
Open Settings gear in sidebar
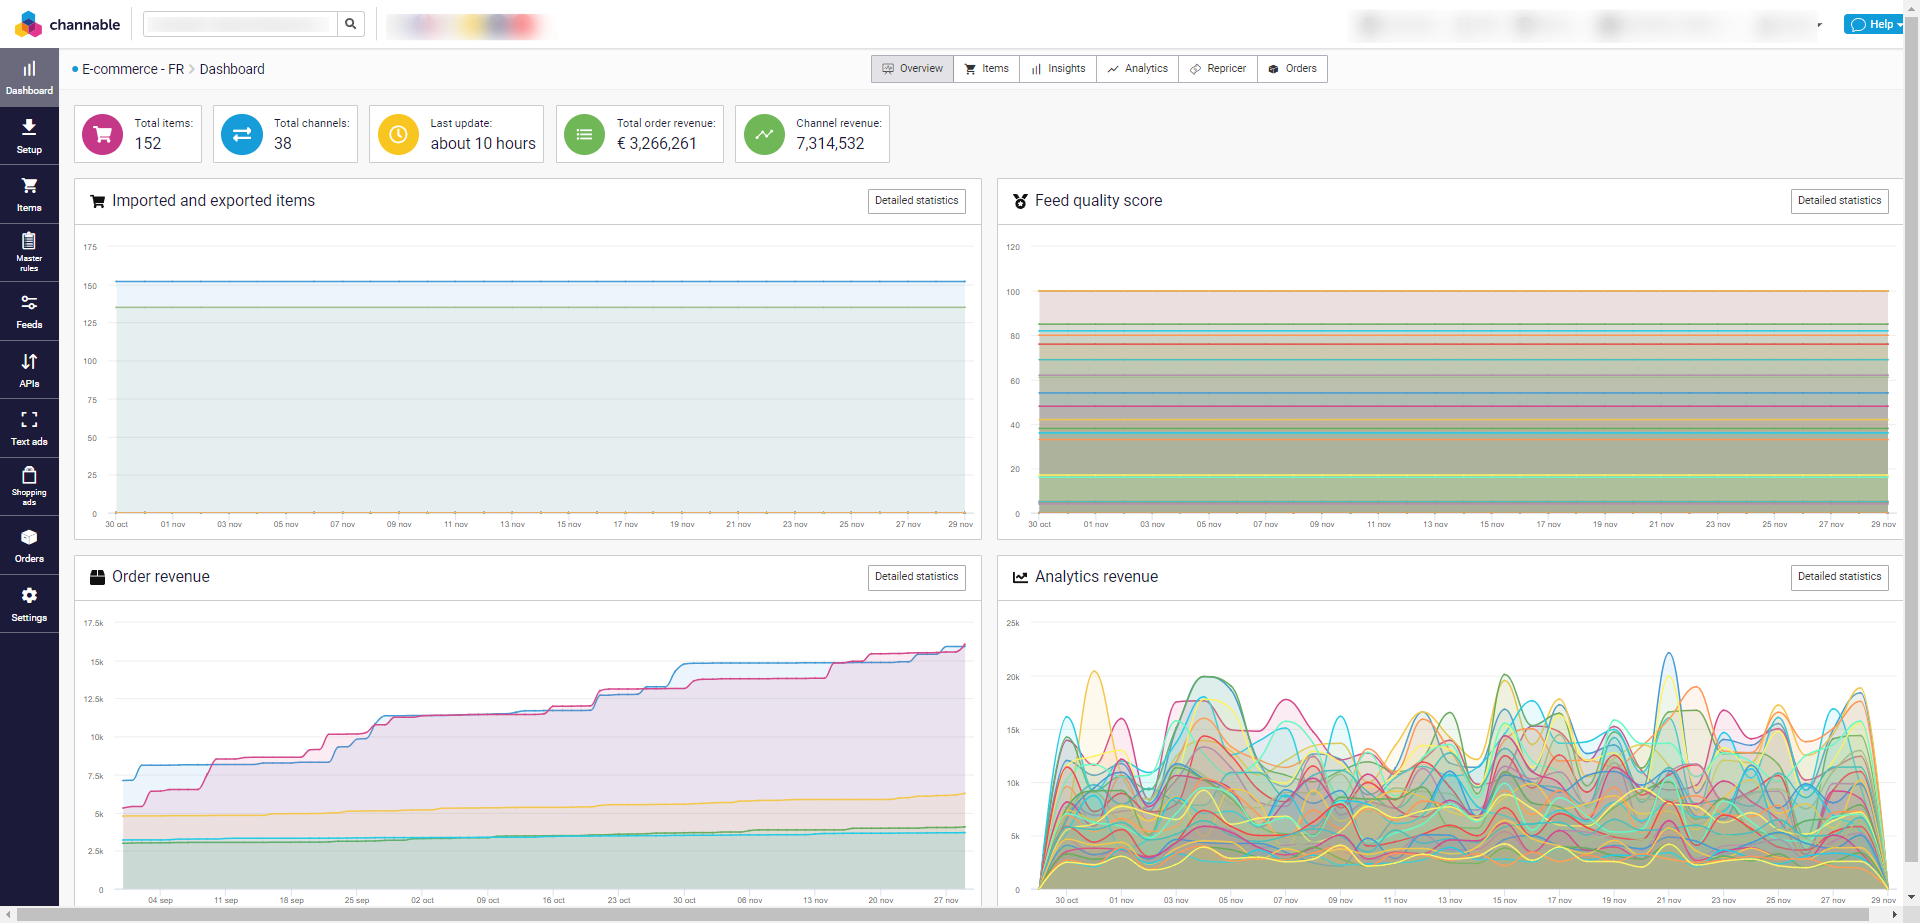(29, 604)
